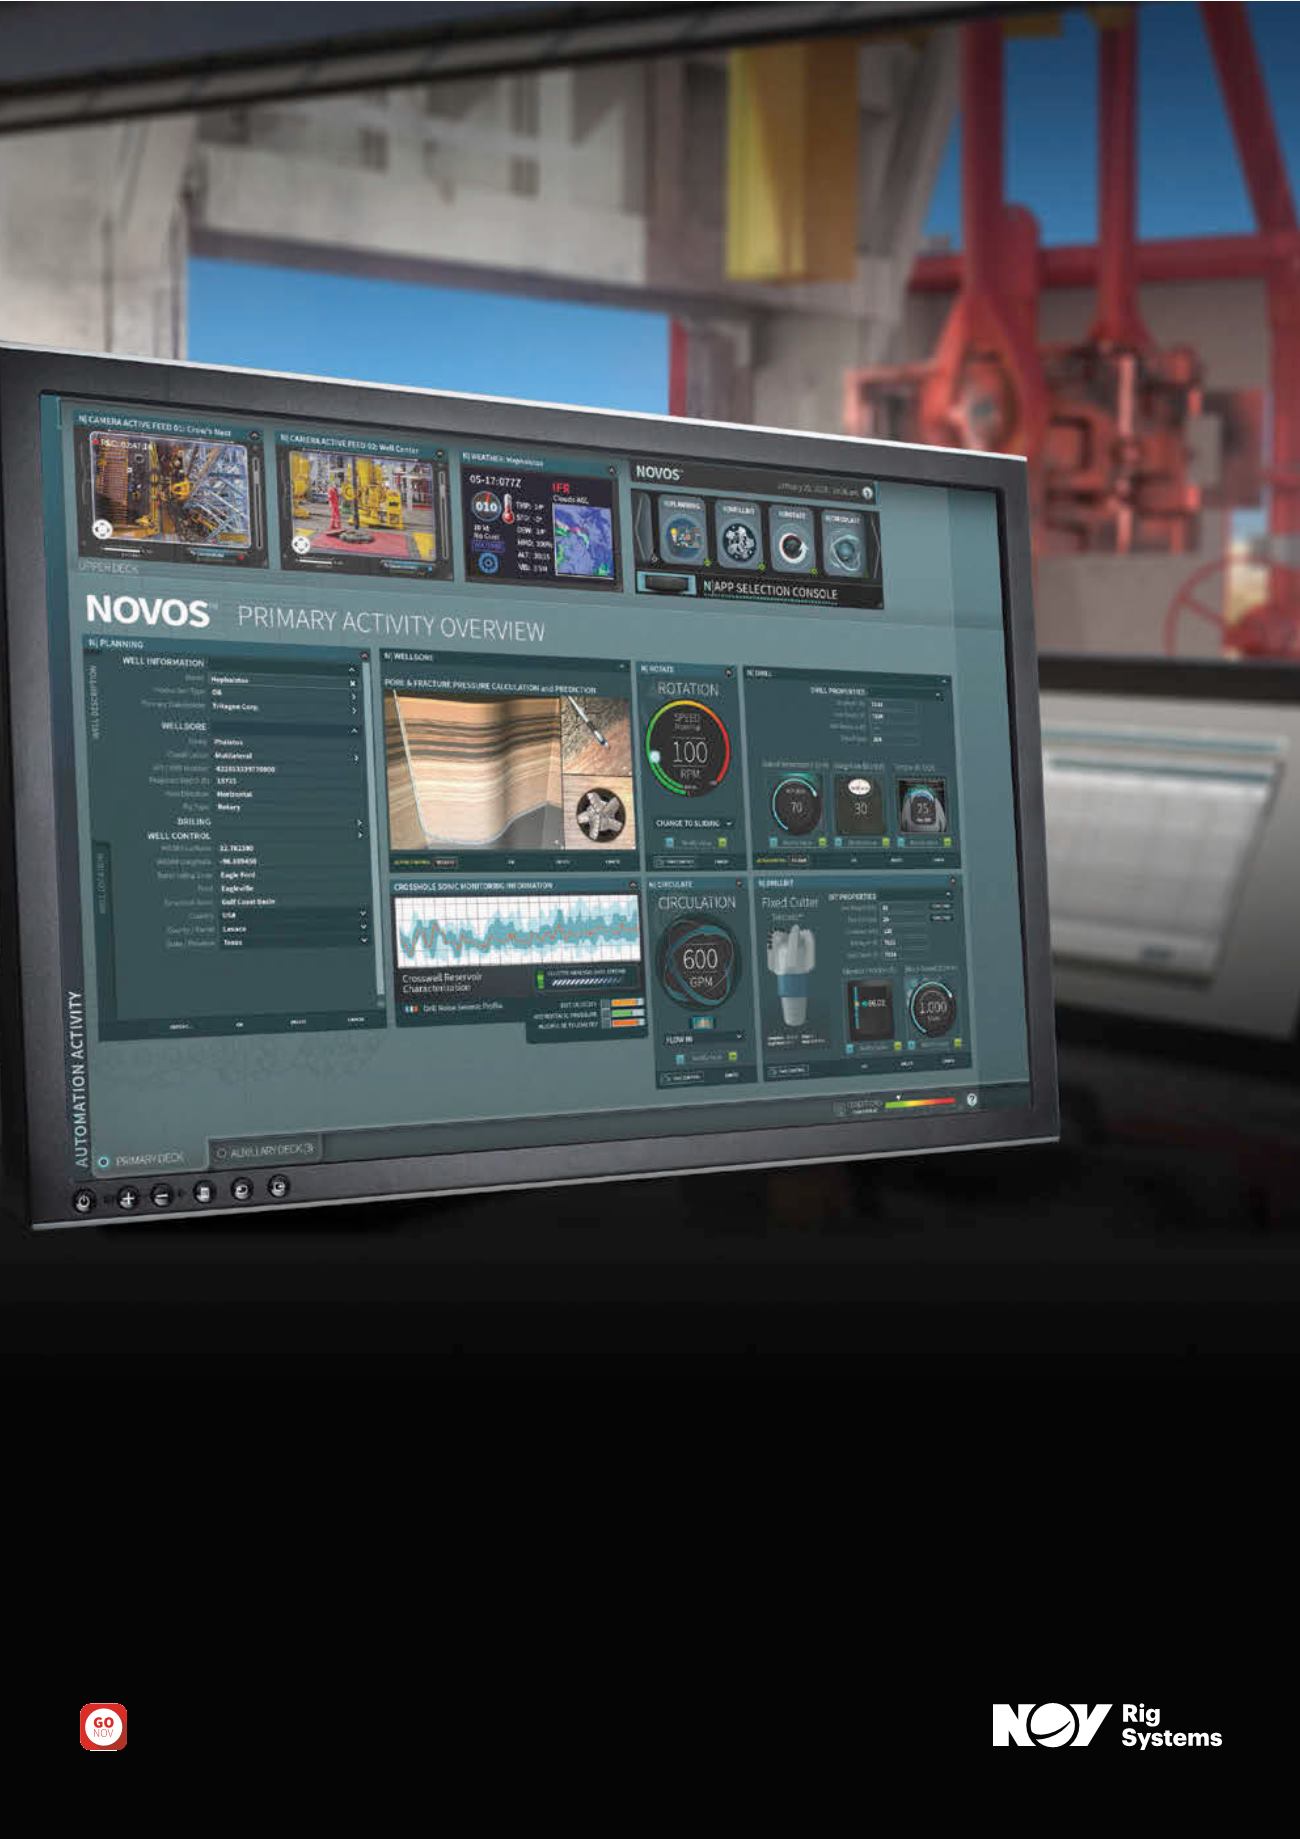1300x1839 pixels.
Task: Adjust the Rotation speed dial handle
Action: pyautogui.click(x=654, y=757)
